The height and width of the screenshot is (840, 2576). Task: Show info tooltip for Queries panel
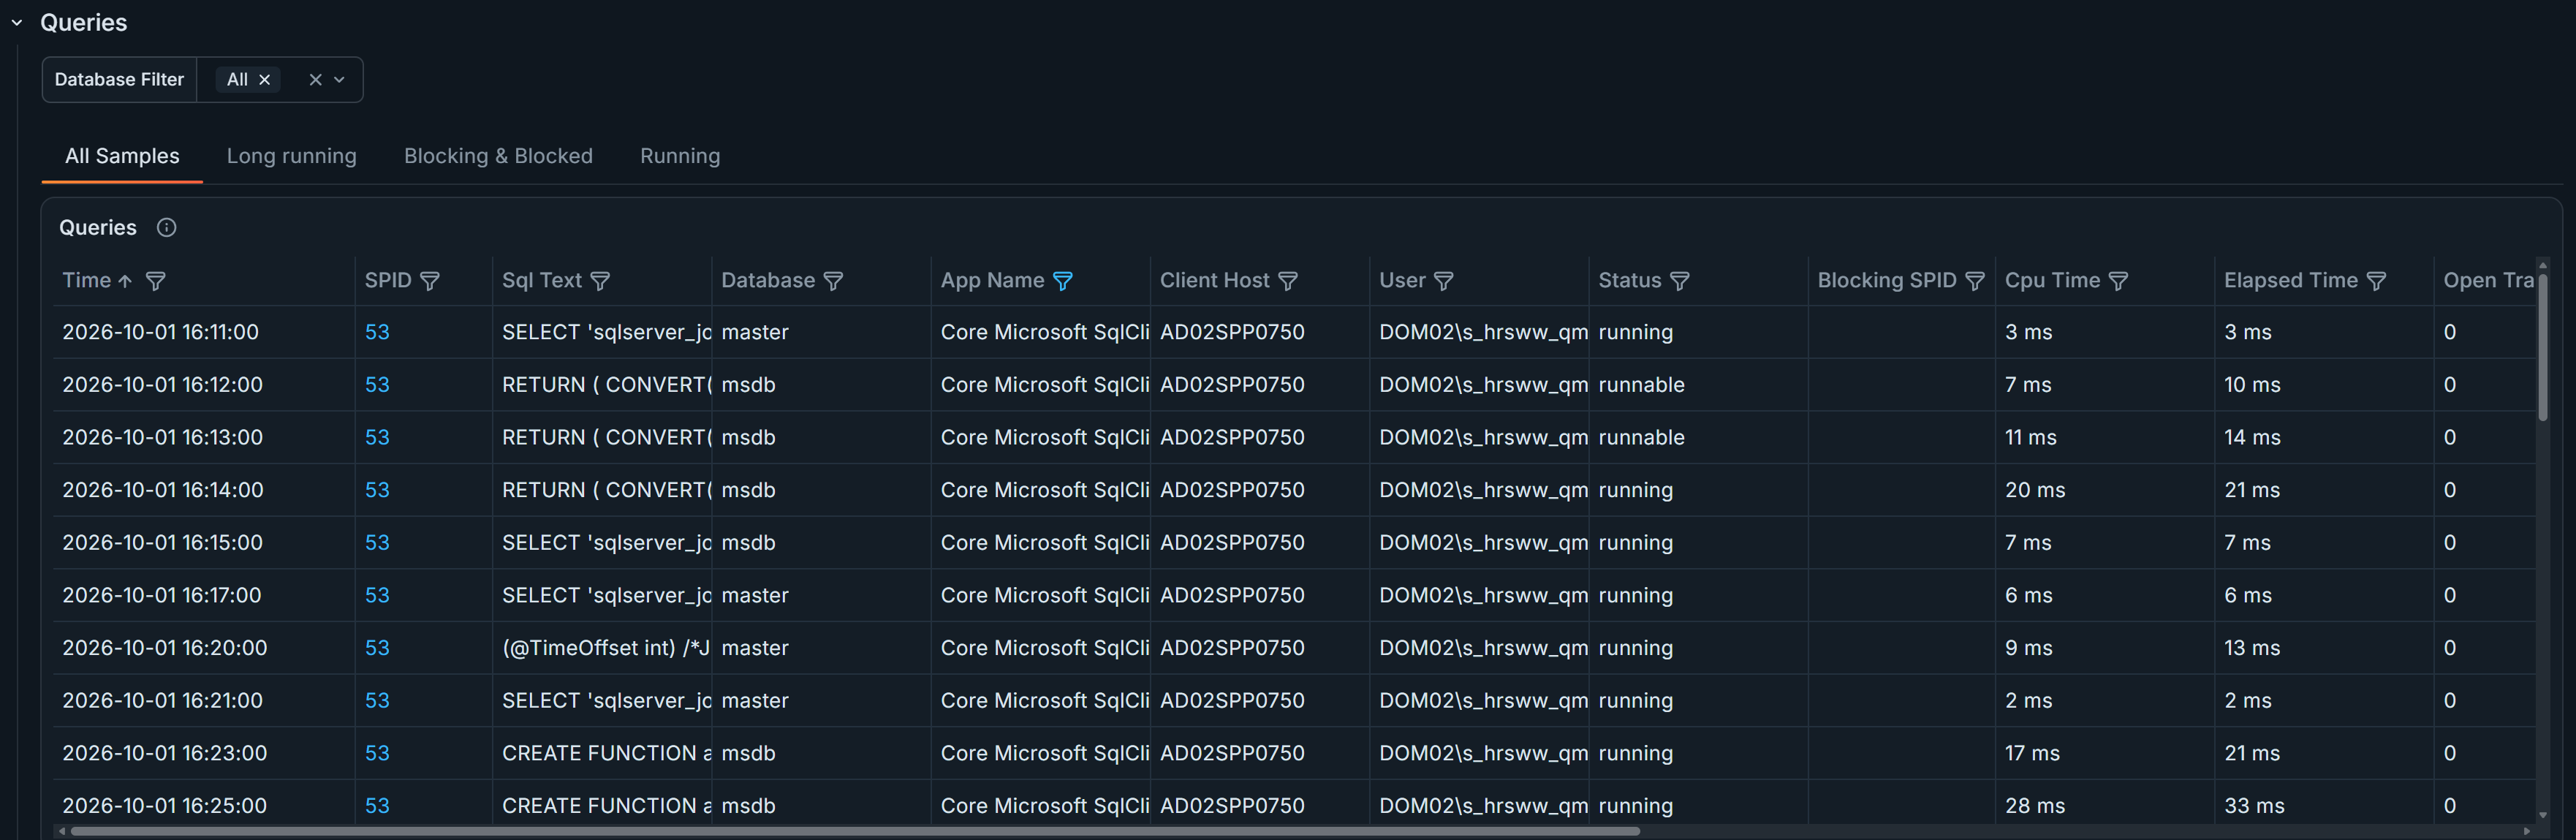pyautogui.click(x=167, y=228)
